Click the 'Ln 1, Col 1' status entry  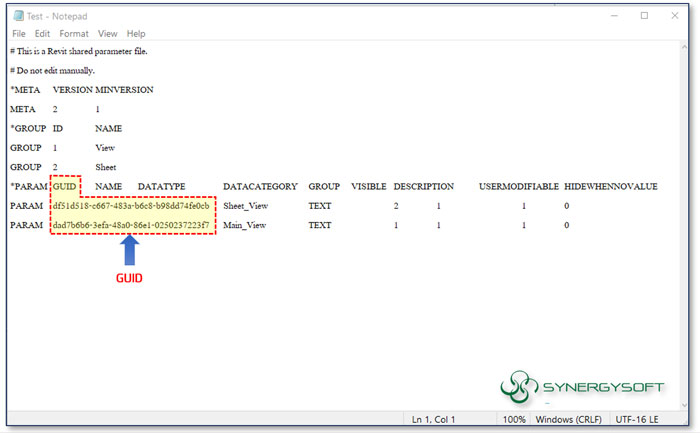433,420
